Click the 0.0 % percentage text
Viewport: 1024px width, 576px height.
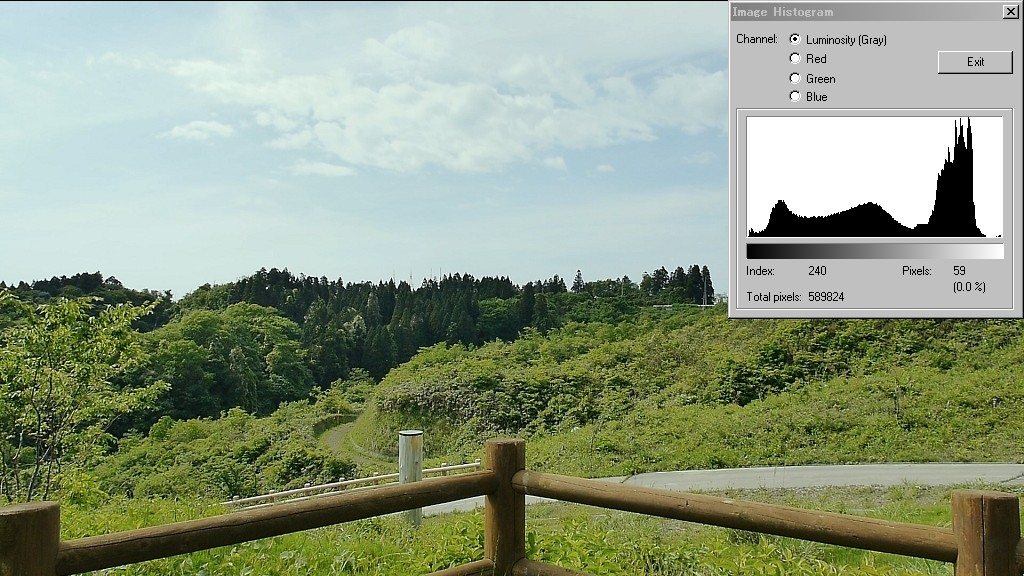click(x=969, y=287)
